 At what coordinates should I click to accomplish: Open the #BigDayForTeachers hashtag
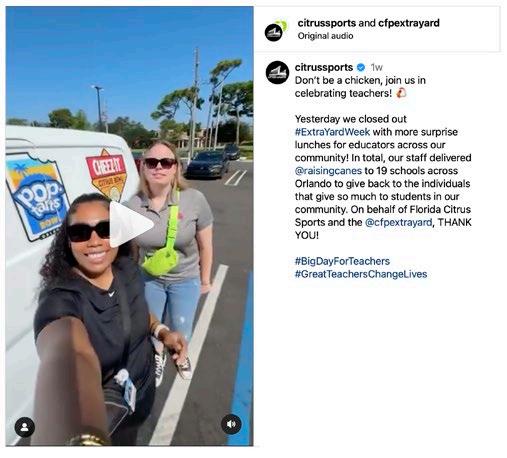coord(342,261)
